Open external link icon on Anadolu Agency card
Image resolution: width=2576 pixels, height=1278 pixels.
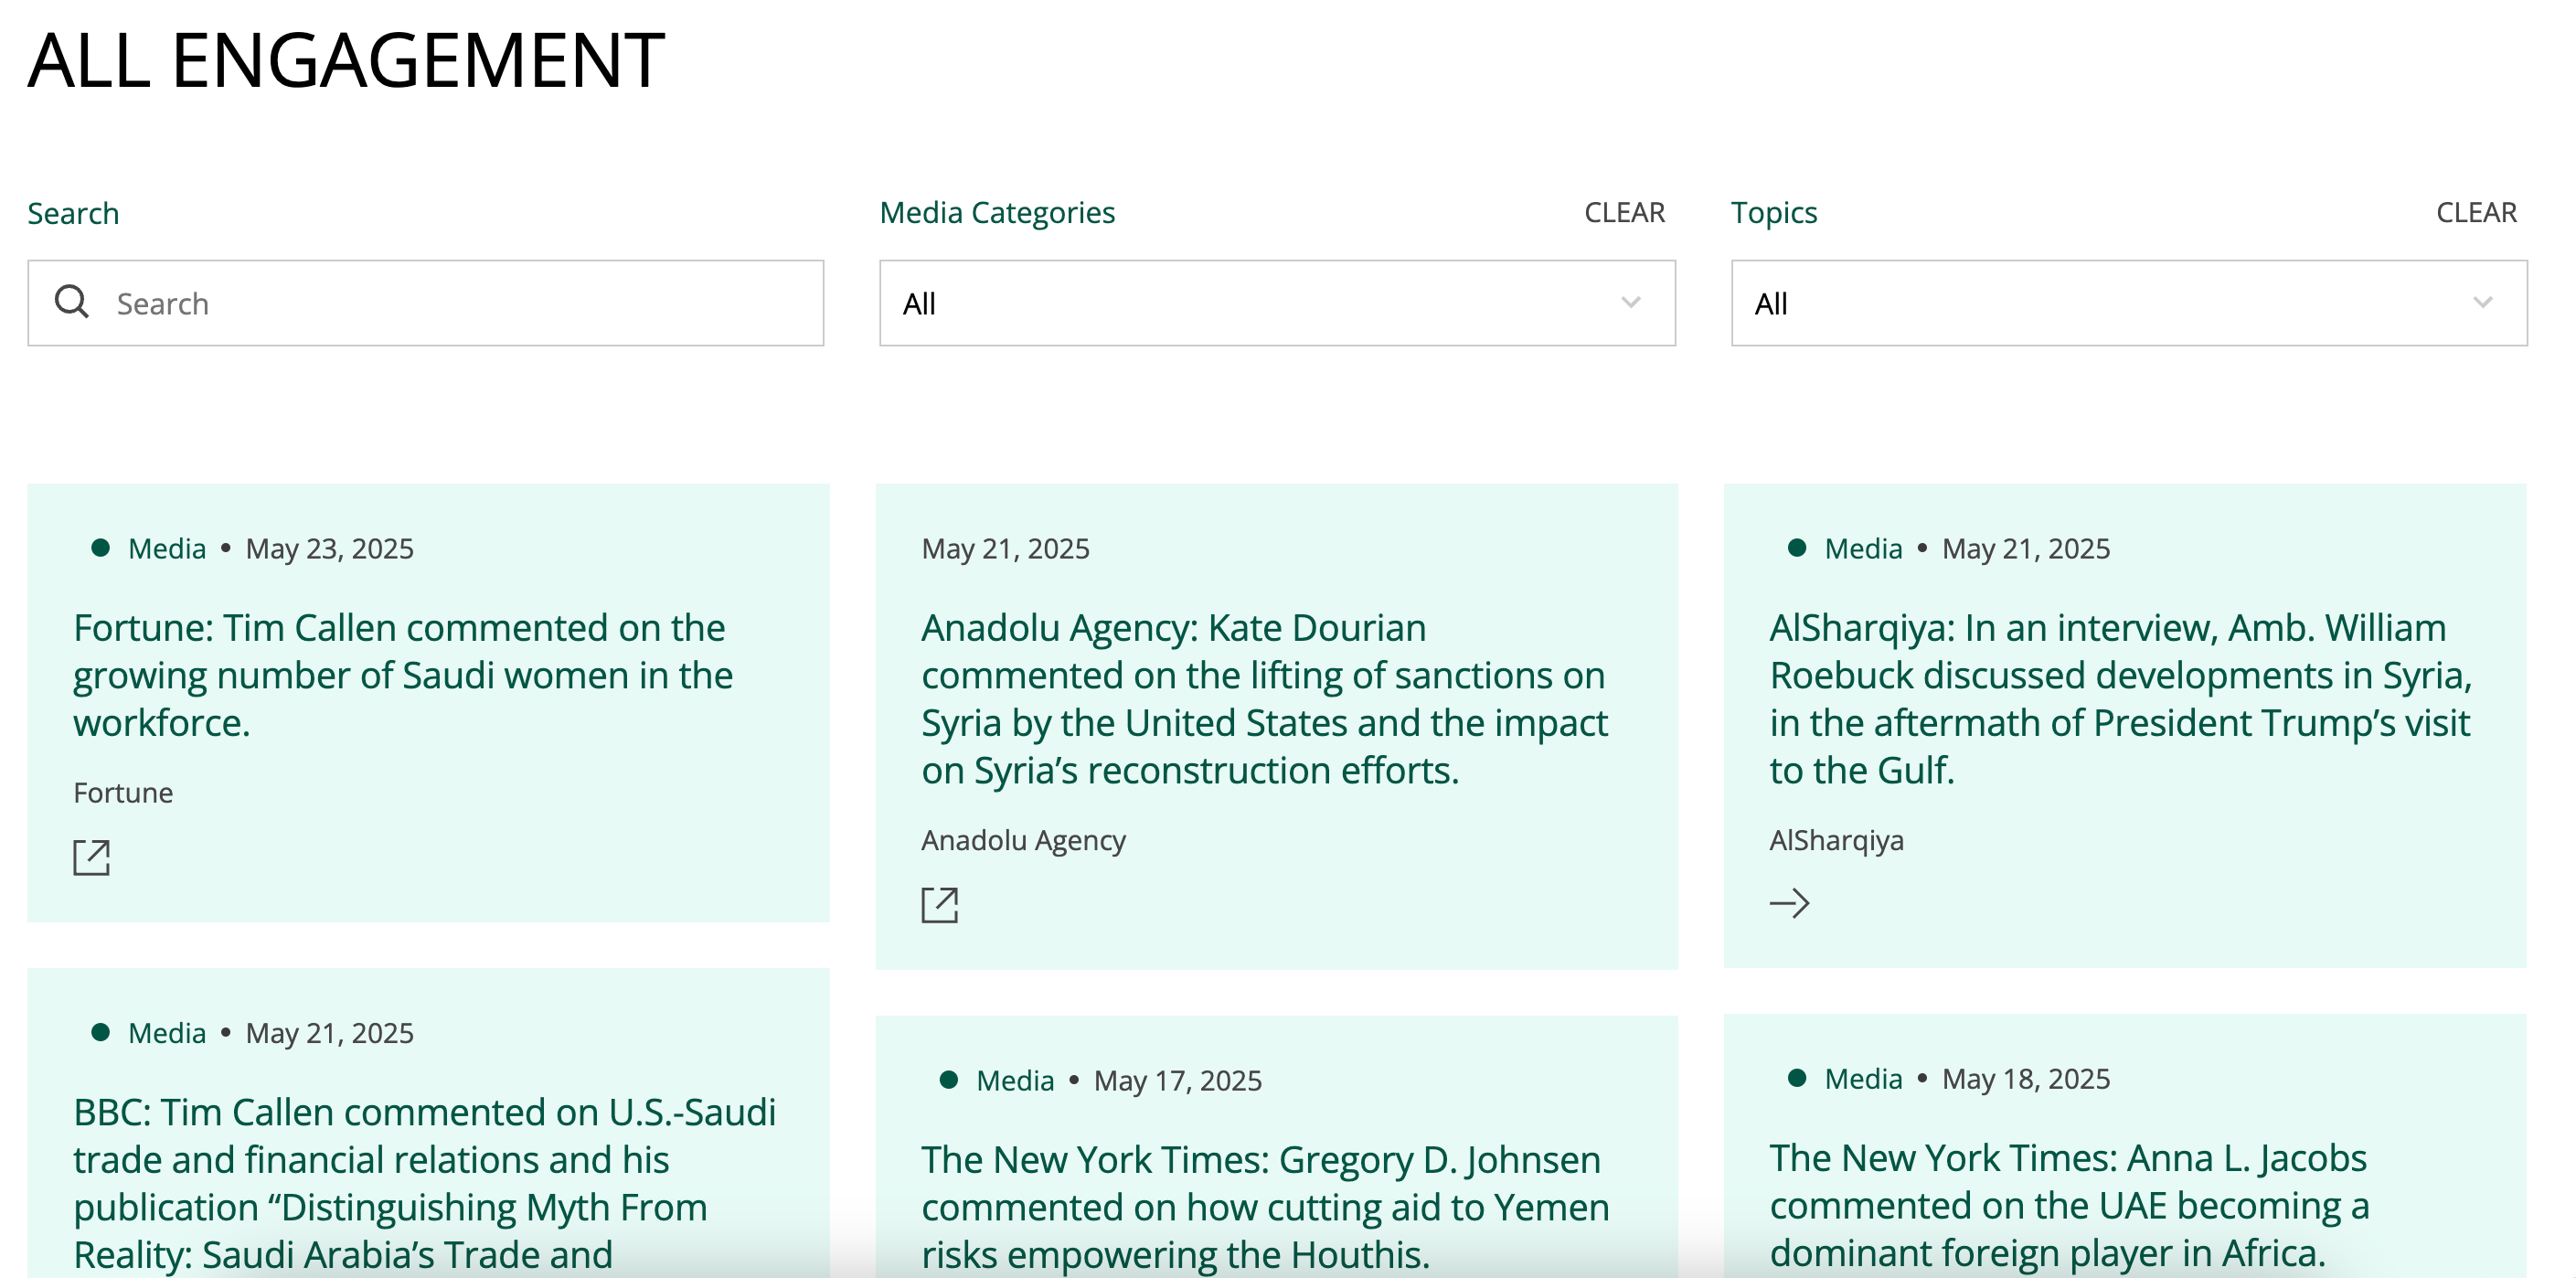[939, 904]
